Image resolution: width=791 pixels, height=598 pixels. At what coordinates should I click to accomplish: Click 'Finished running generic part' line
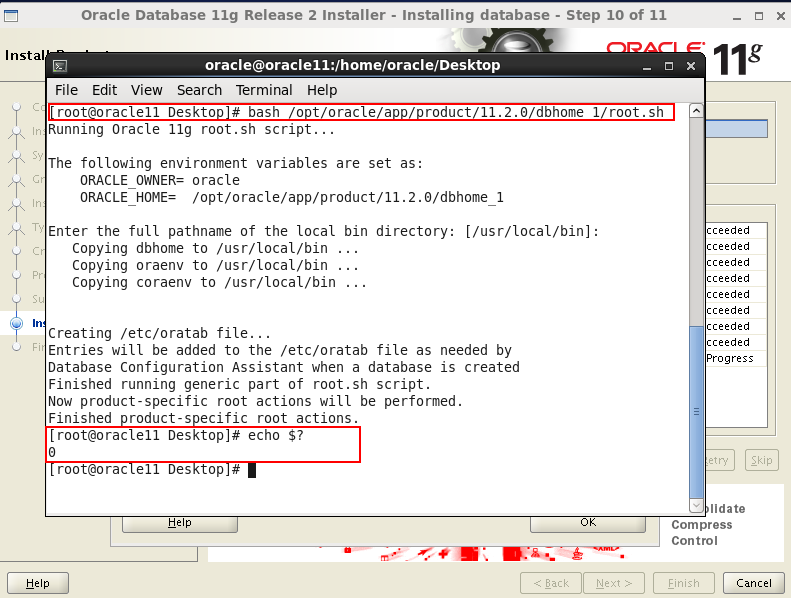pyautogui.click(x=239, y=385)
